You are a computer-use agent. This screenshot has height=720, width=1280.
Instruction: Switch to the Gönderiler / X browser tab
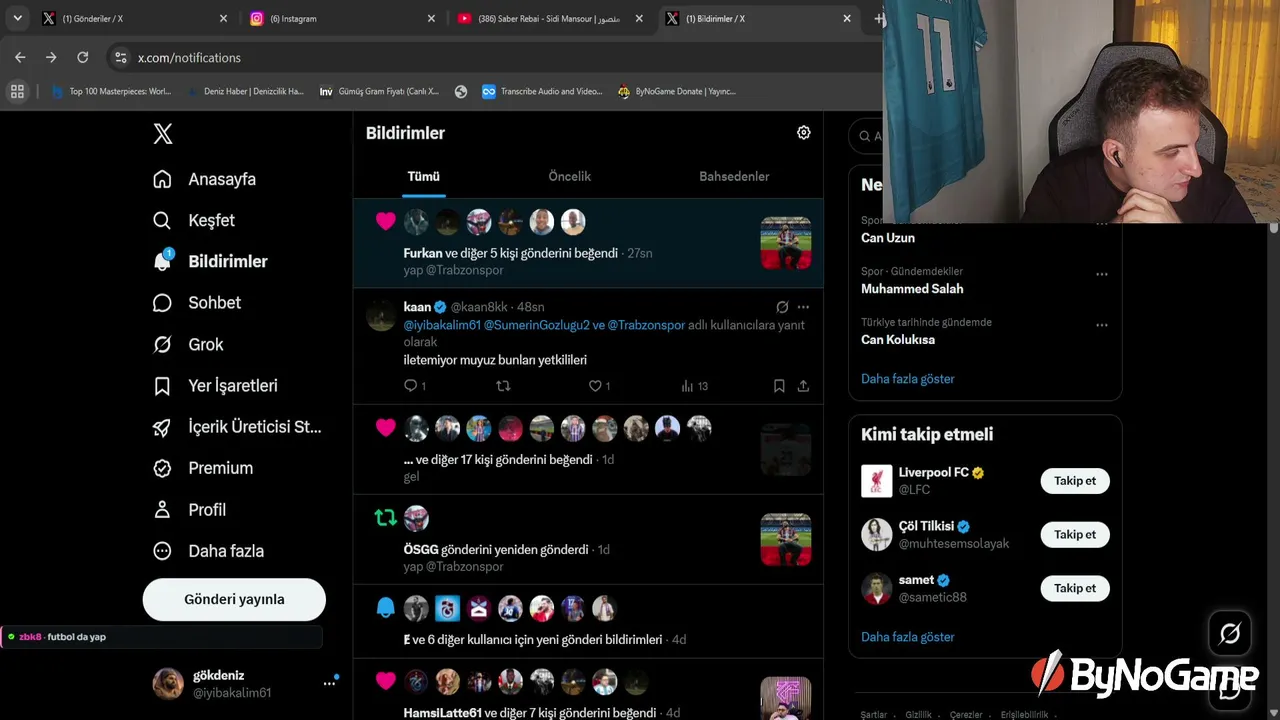135,18
